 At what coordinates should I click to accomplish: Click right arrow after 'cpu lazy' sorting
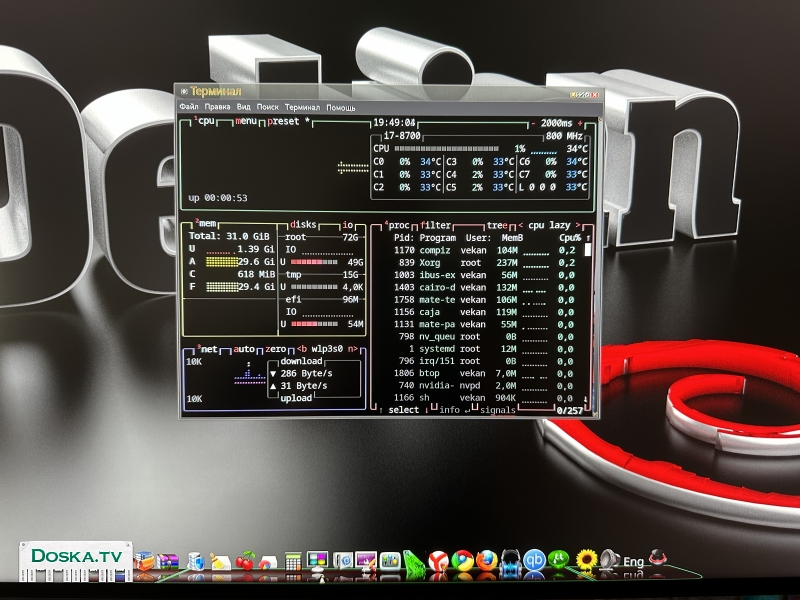(x=577, y=225)
